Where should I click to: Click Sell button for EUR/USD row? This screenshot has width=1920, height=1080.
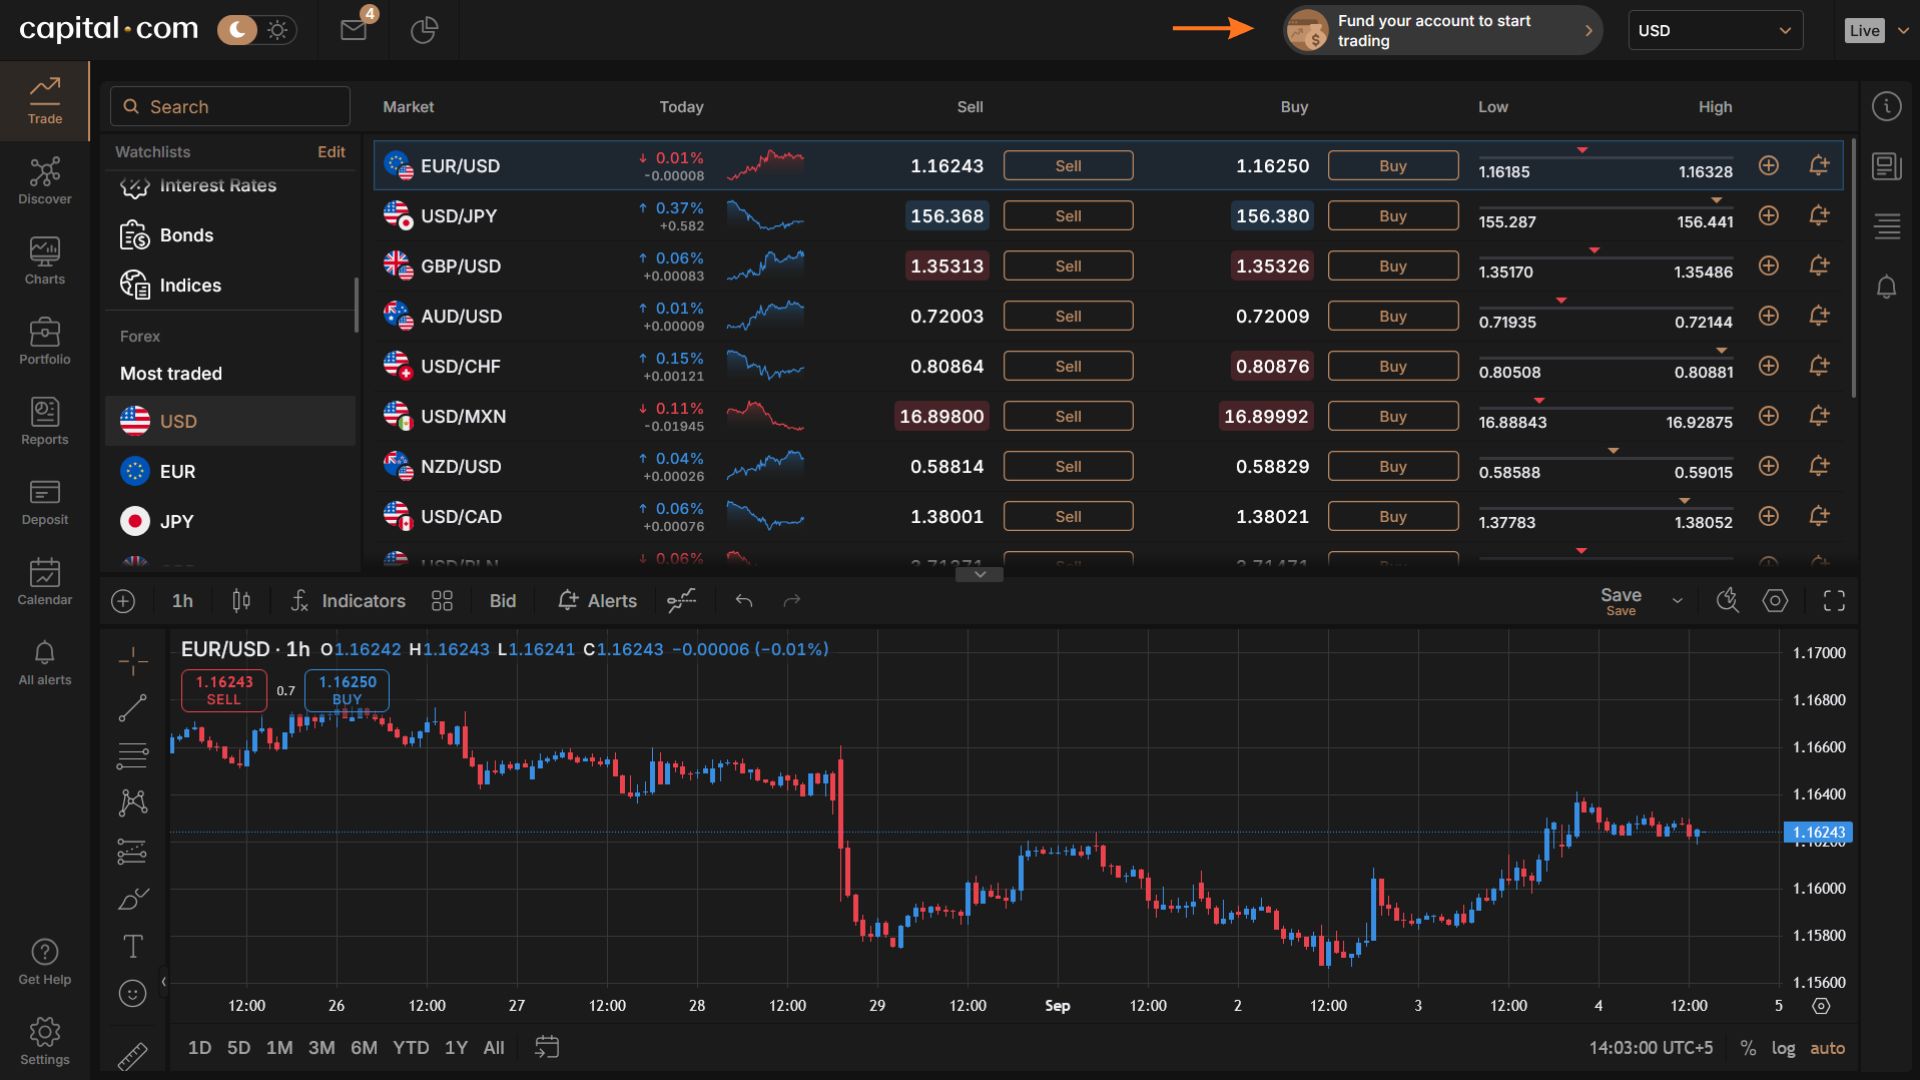pyautogui.click(x=1068, y=166)
